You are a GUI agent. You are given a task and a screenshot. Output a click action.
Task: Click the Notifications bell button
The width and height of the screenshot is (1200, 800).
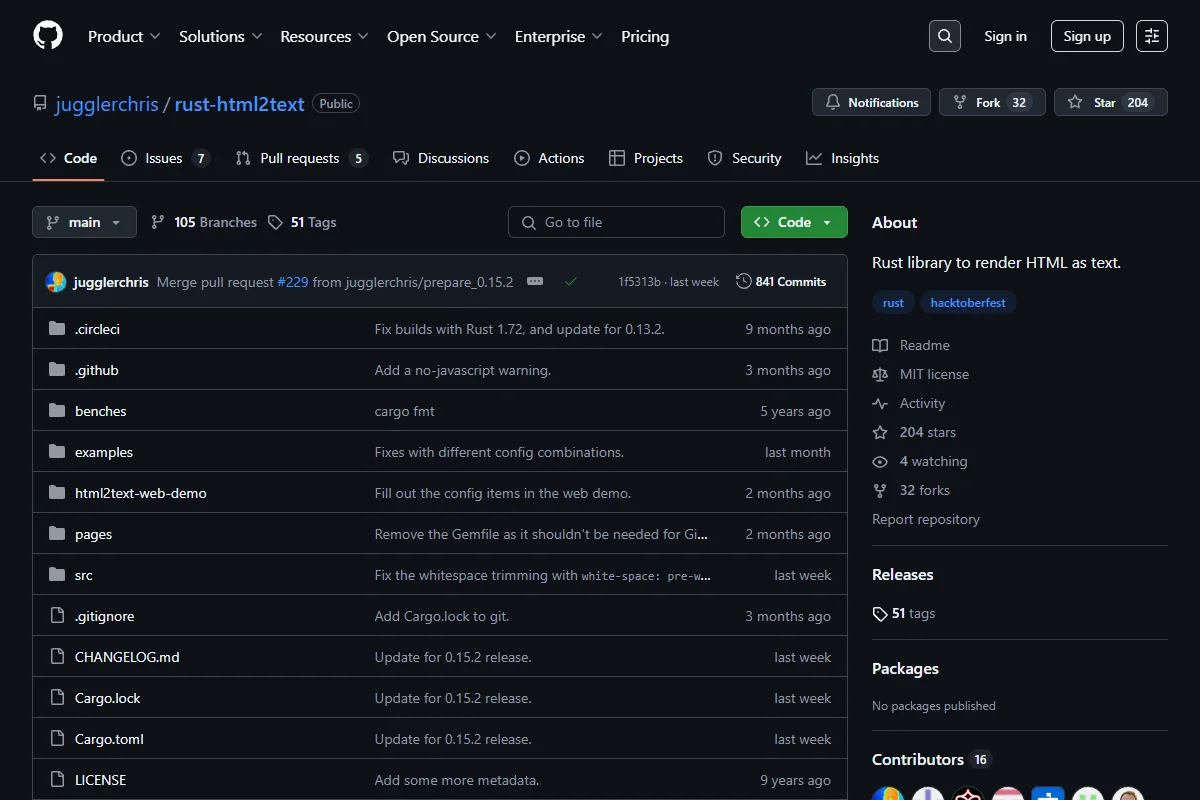tap(871, 102)
